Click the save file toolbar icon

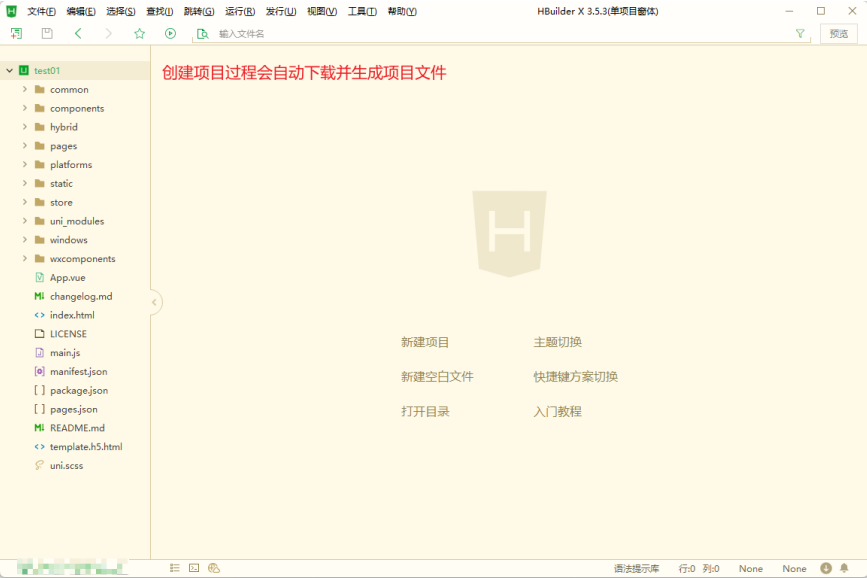pyautogui.click(x=47, y=34)
